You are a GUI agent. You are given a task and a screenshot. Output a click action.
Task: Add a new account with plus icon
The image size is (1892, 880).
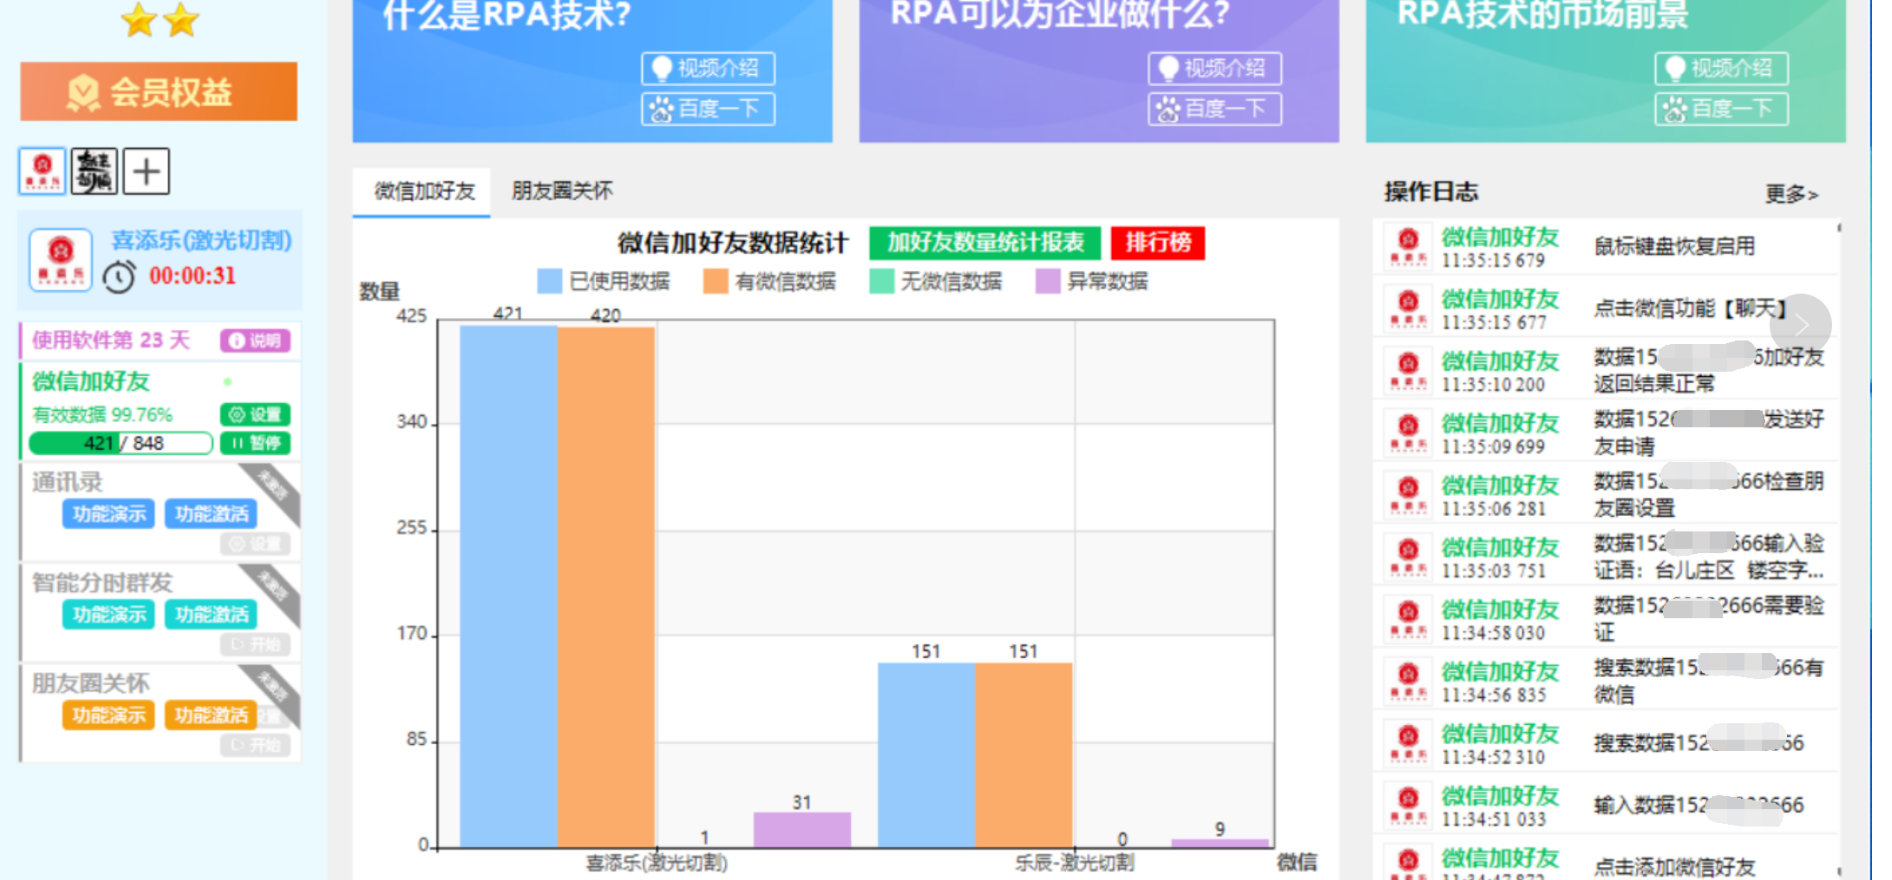pyautogui.click(x=146, y=171)
